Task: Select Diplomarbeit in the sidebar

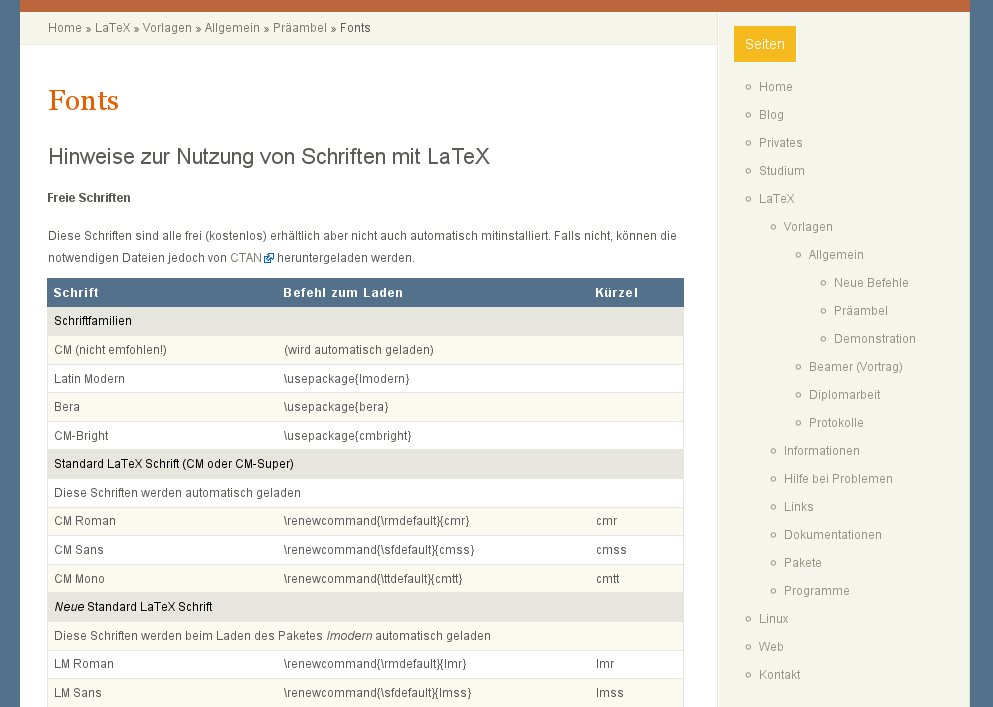Action: (x=844, y=395)
